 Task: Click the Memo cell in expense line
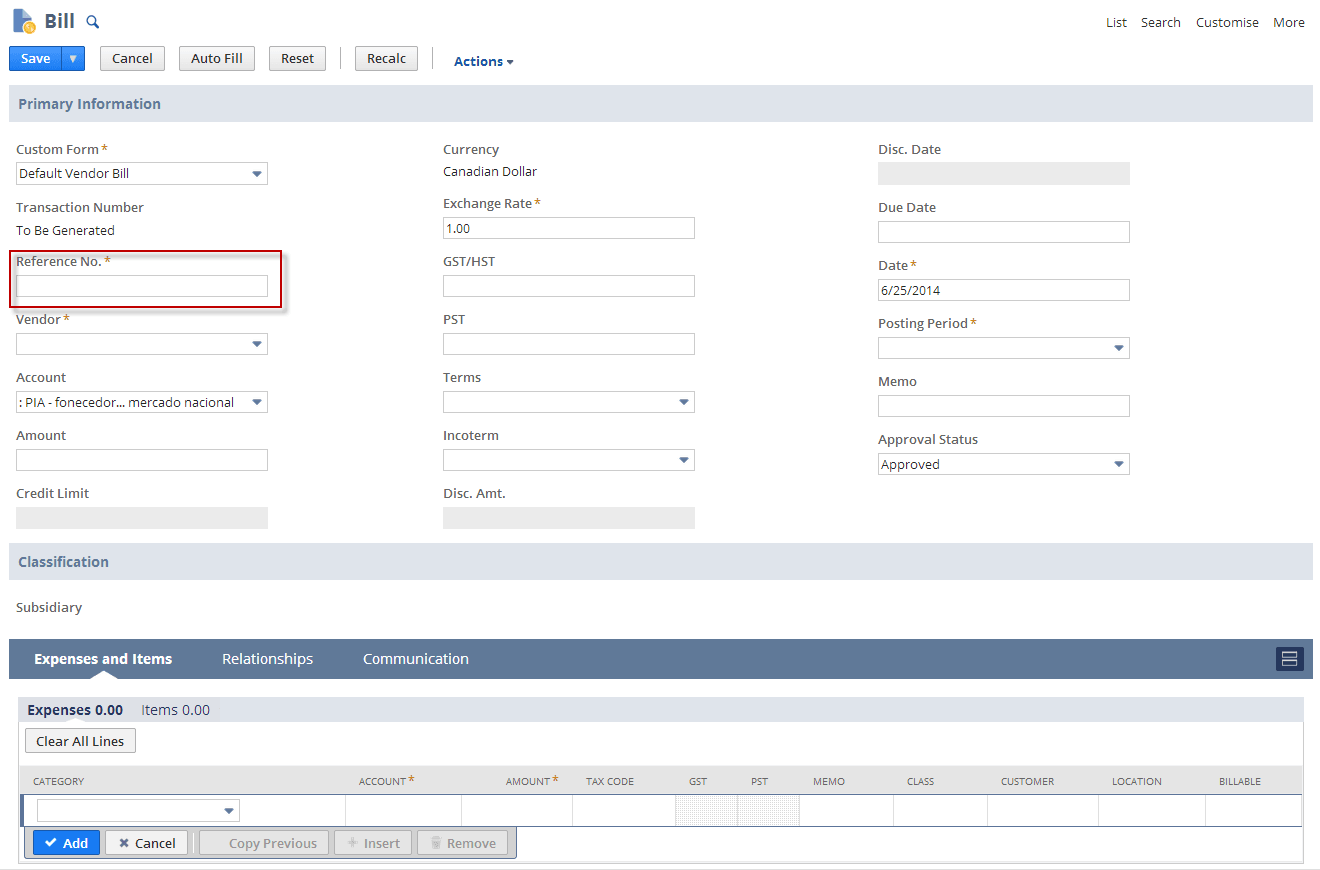coord(846,811)
